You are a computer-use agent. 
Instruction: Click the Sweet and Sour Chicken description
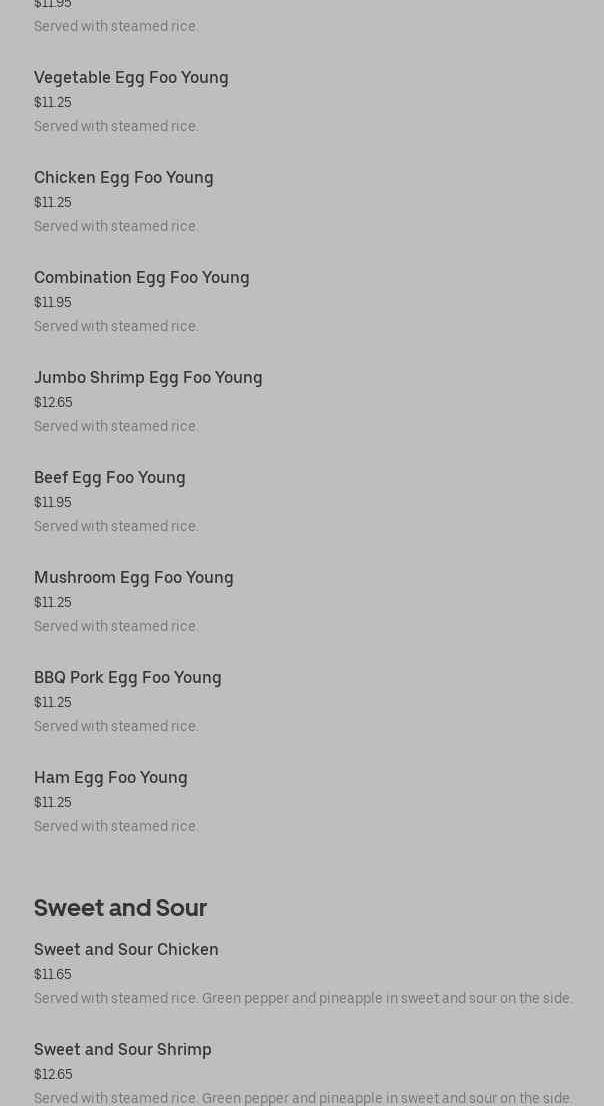pos(303,999)
